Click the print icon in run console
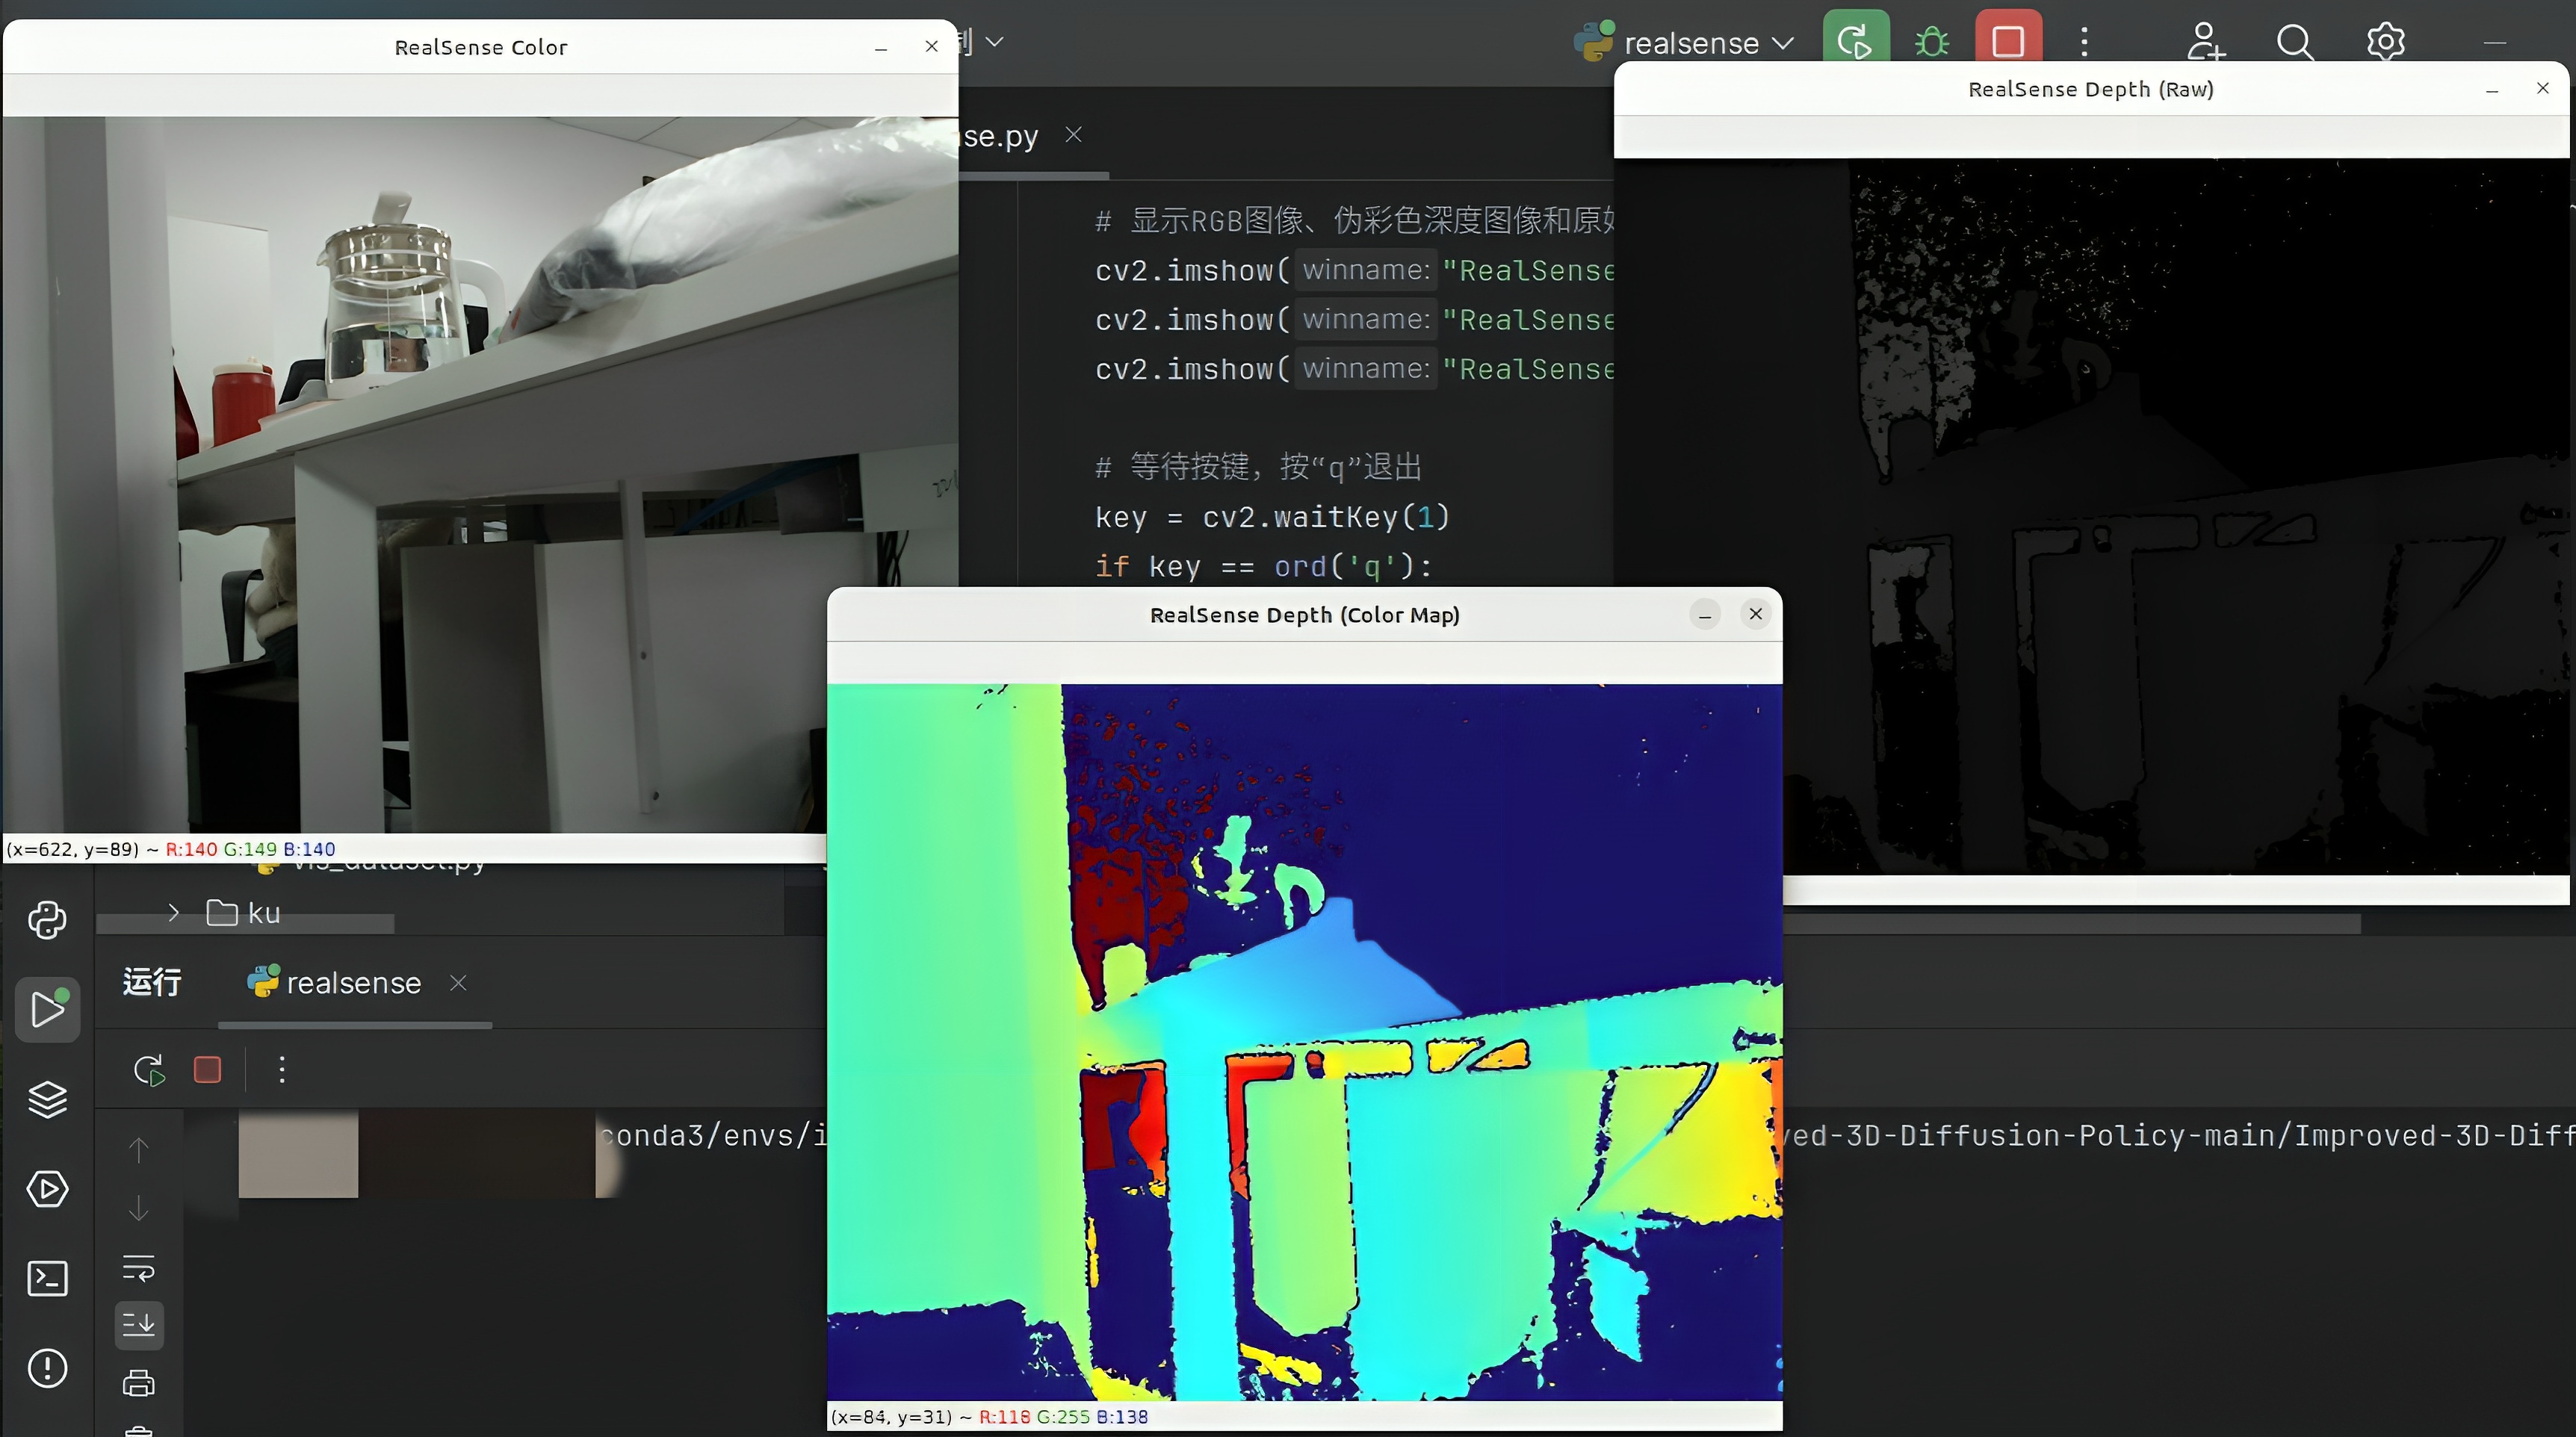Viewport: 2576px width, 1437px height. tap(138, 1383)
